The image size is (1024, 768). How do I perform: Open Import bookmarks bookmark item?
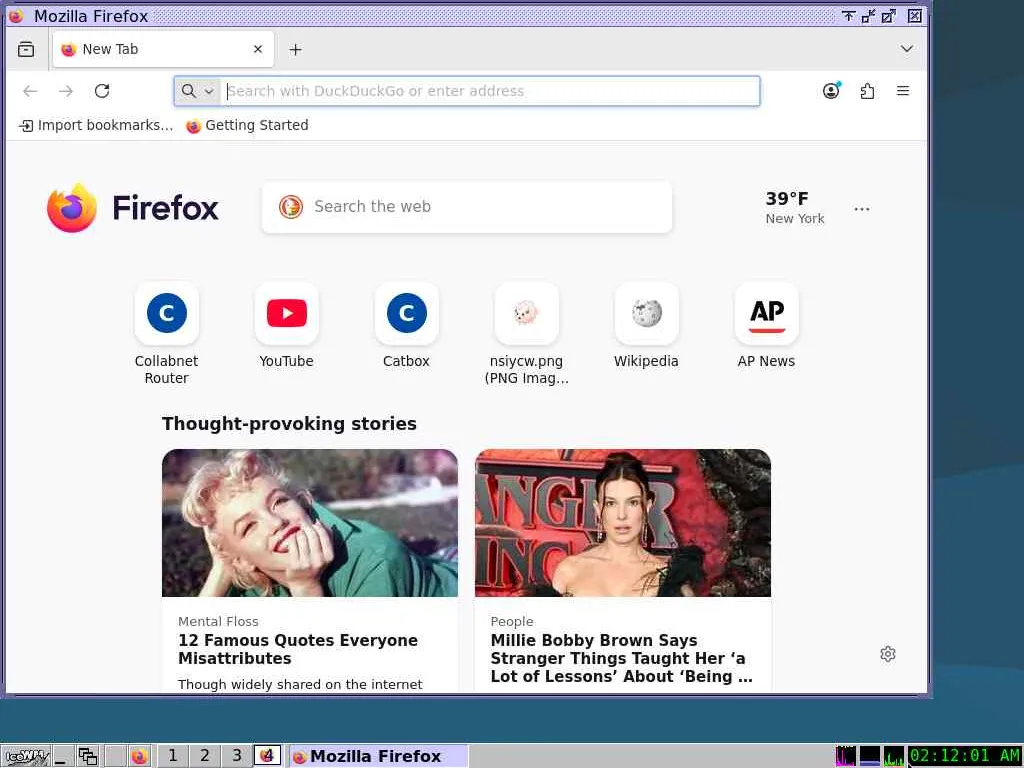click(96, 125)
